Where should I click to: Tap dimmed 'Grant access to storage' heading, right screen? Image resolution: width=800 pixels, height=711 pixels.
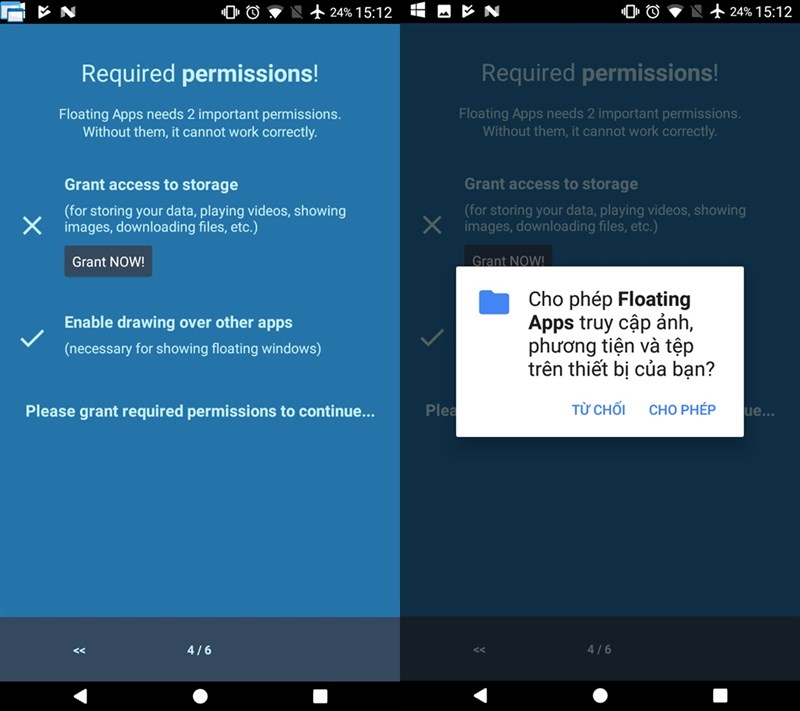pyautogui.click(x=551, y=184)
